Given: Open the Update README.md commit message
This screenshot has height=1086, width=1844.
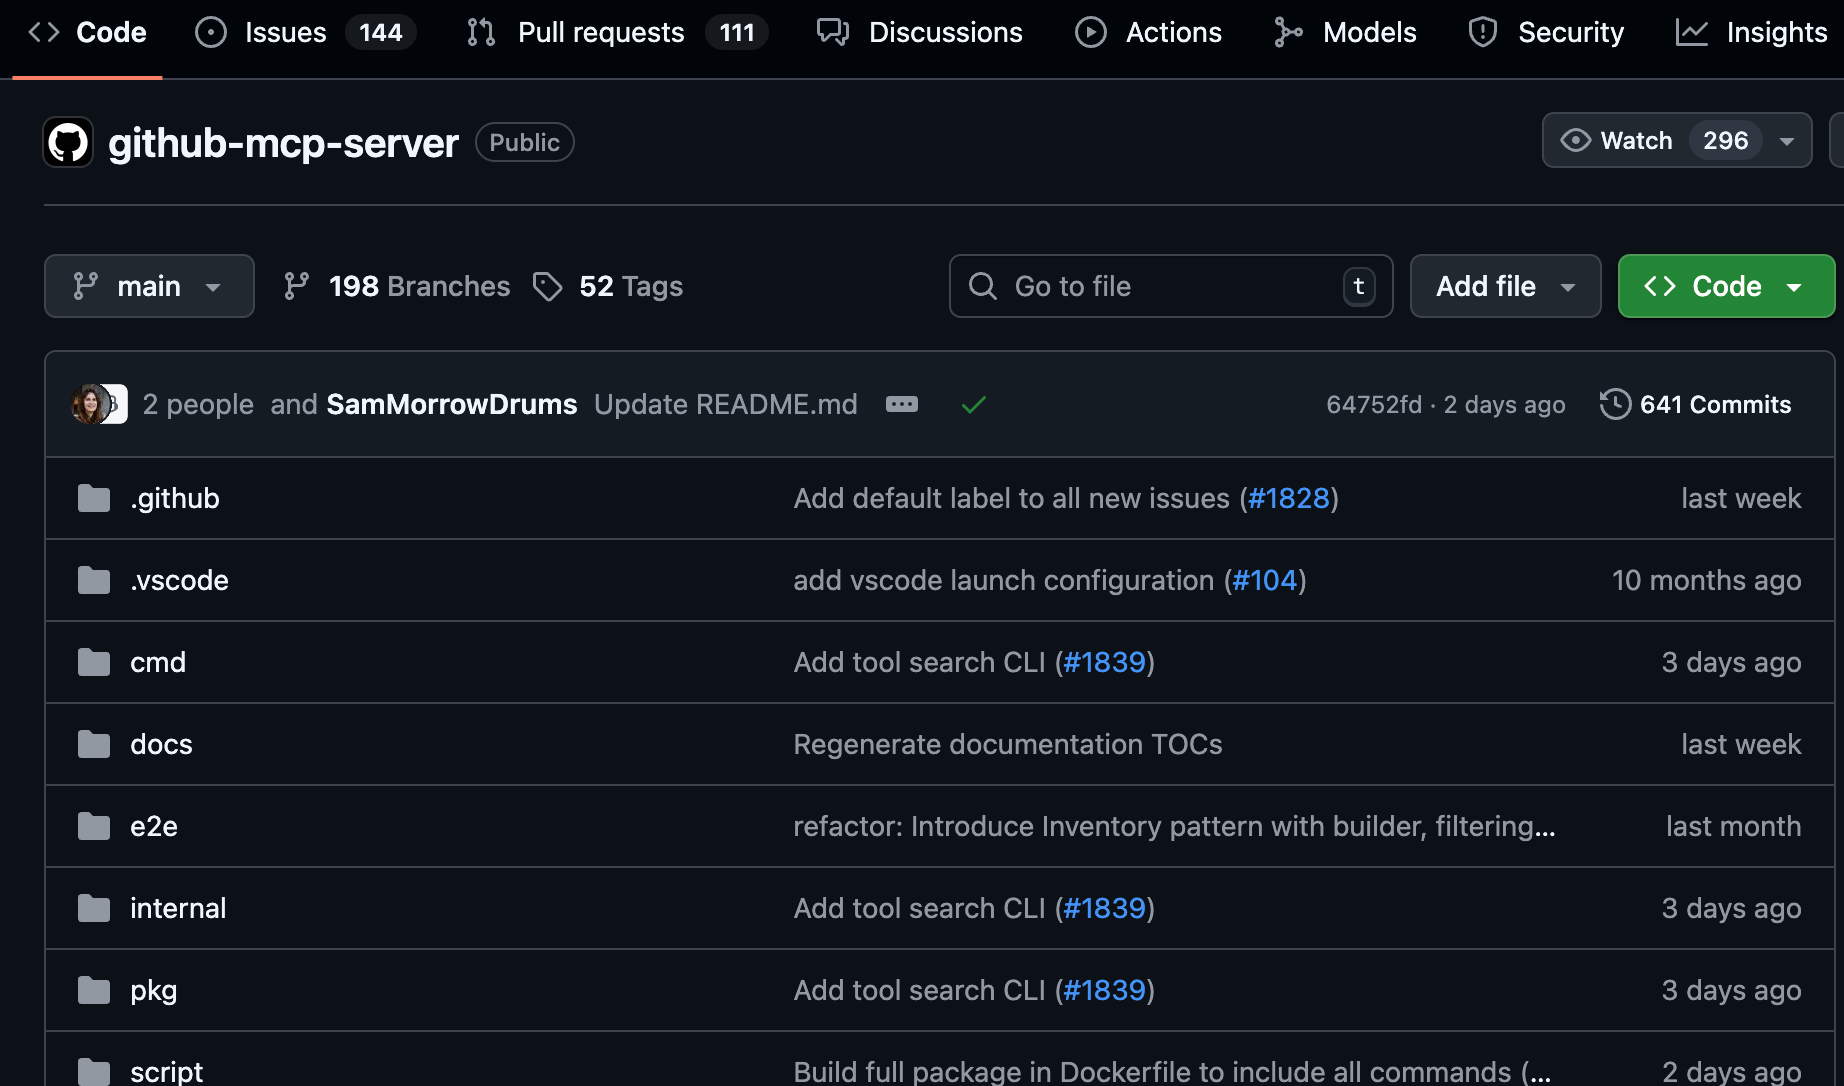Looking at the screenshot, I should (x=726, y=404).
